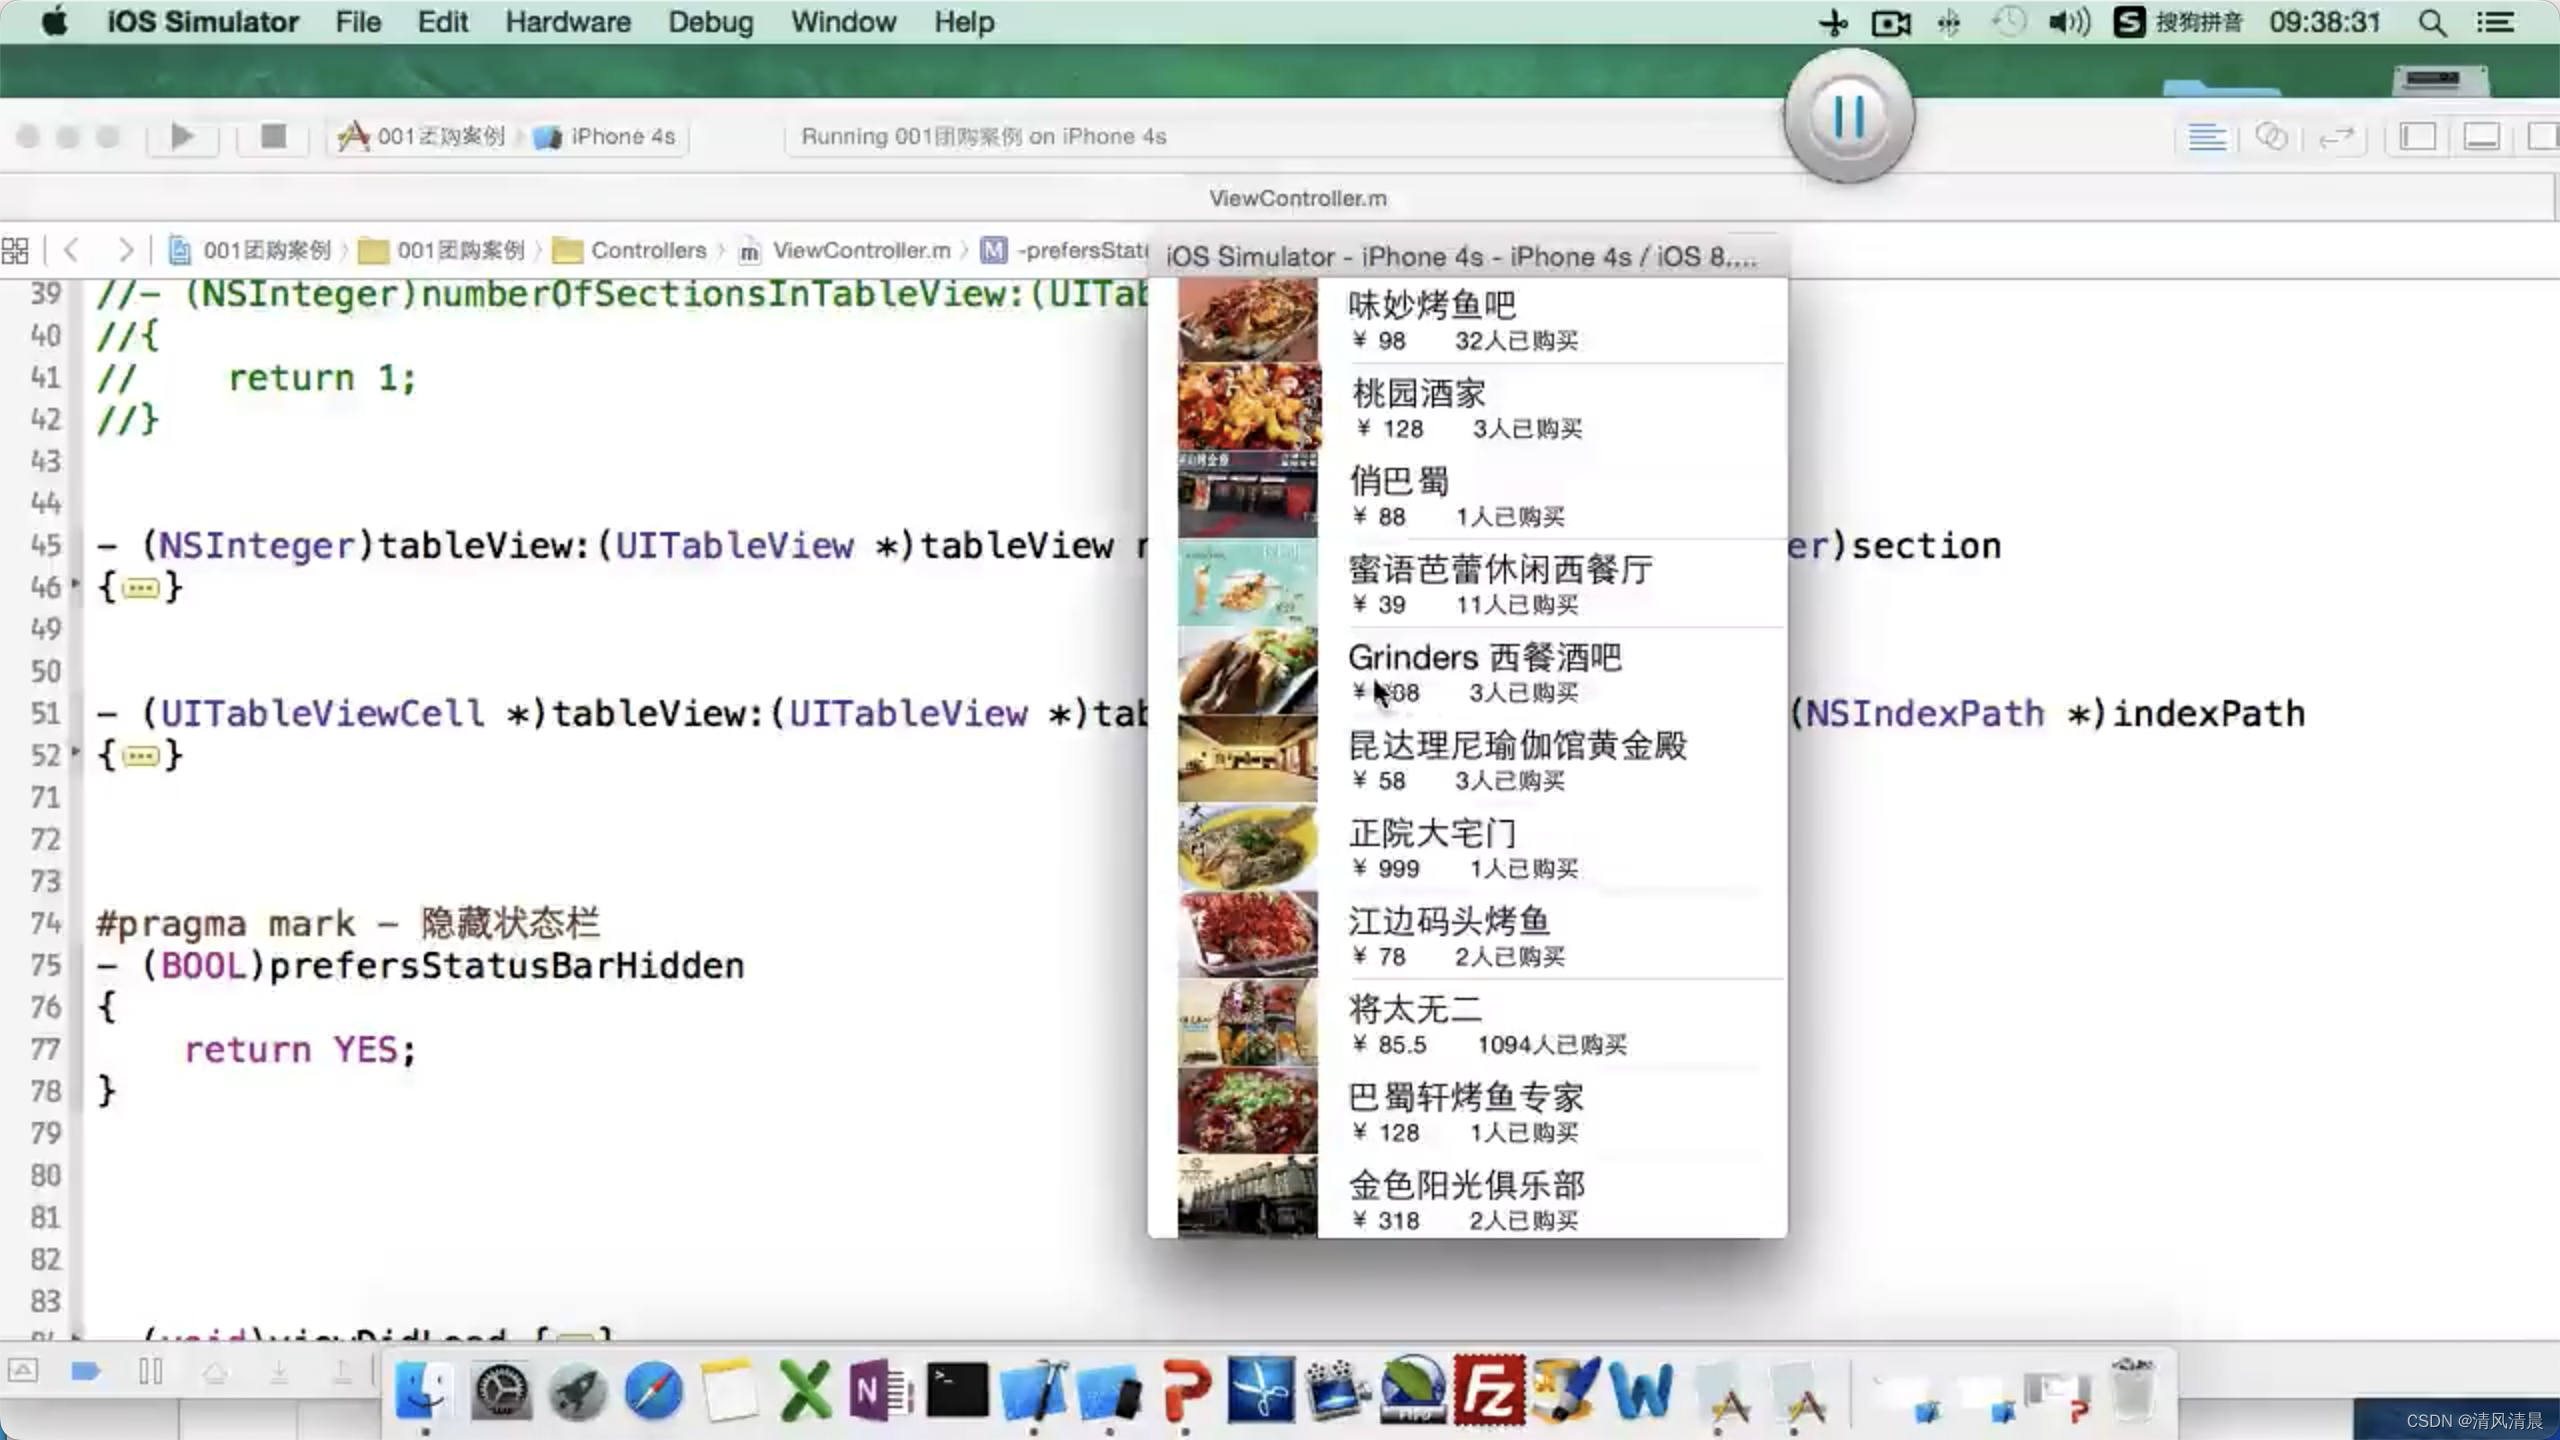
Task: Open the Version editor (arrows icon)
Action: click(x=2336, y=137)
